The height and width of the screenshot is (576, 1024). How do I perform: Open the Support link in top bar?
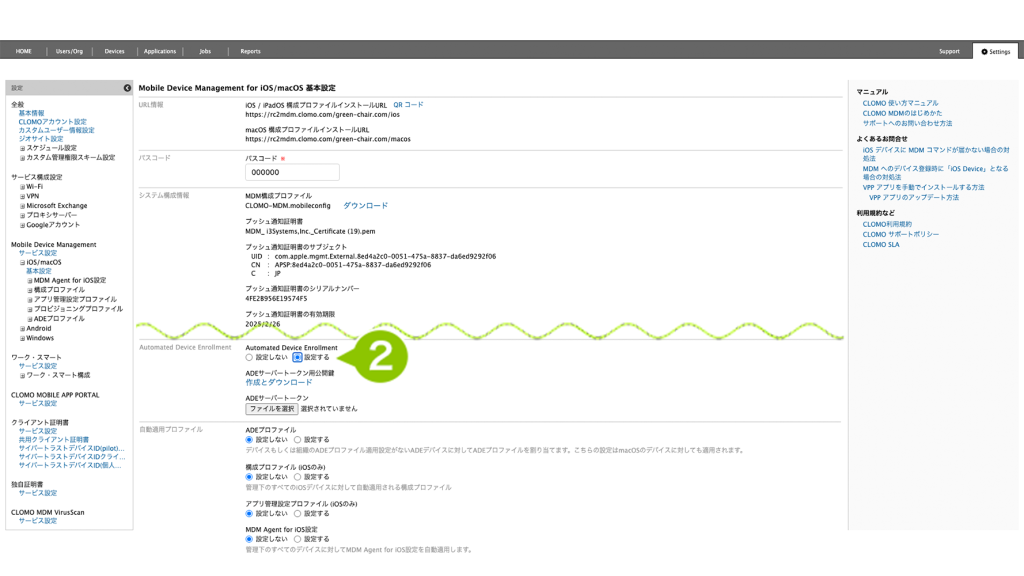[x=949, y=51]
